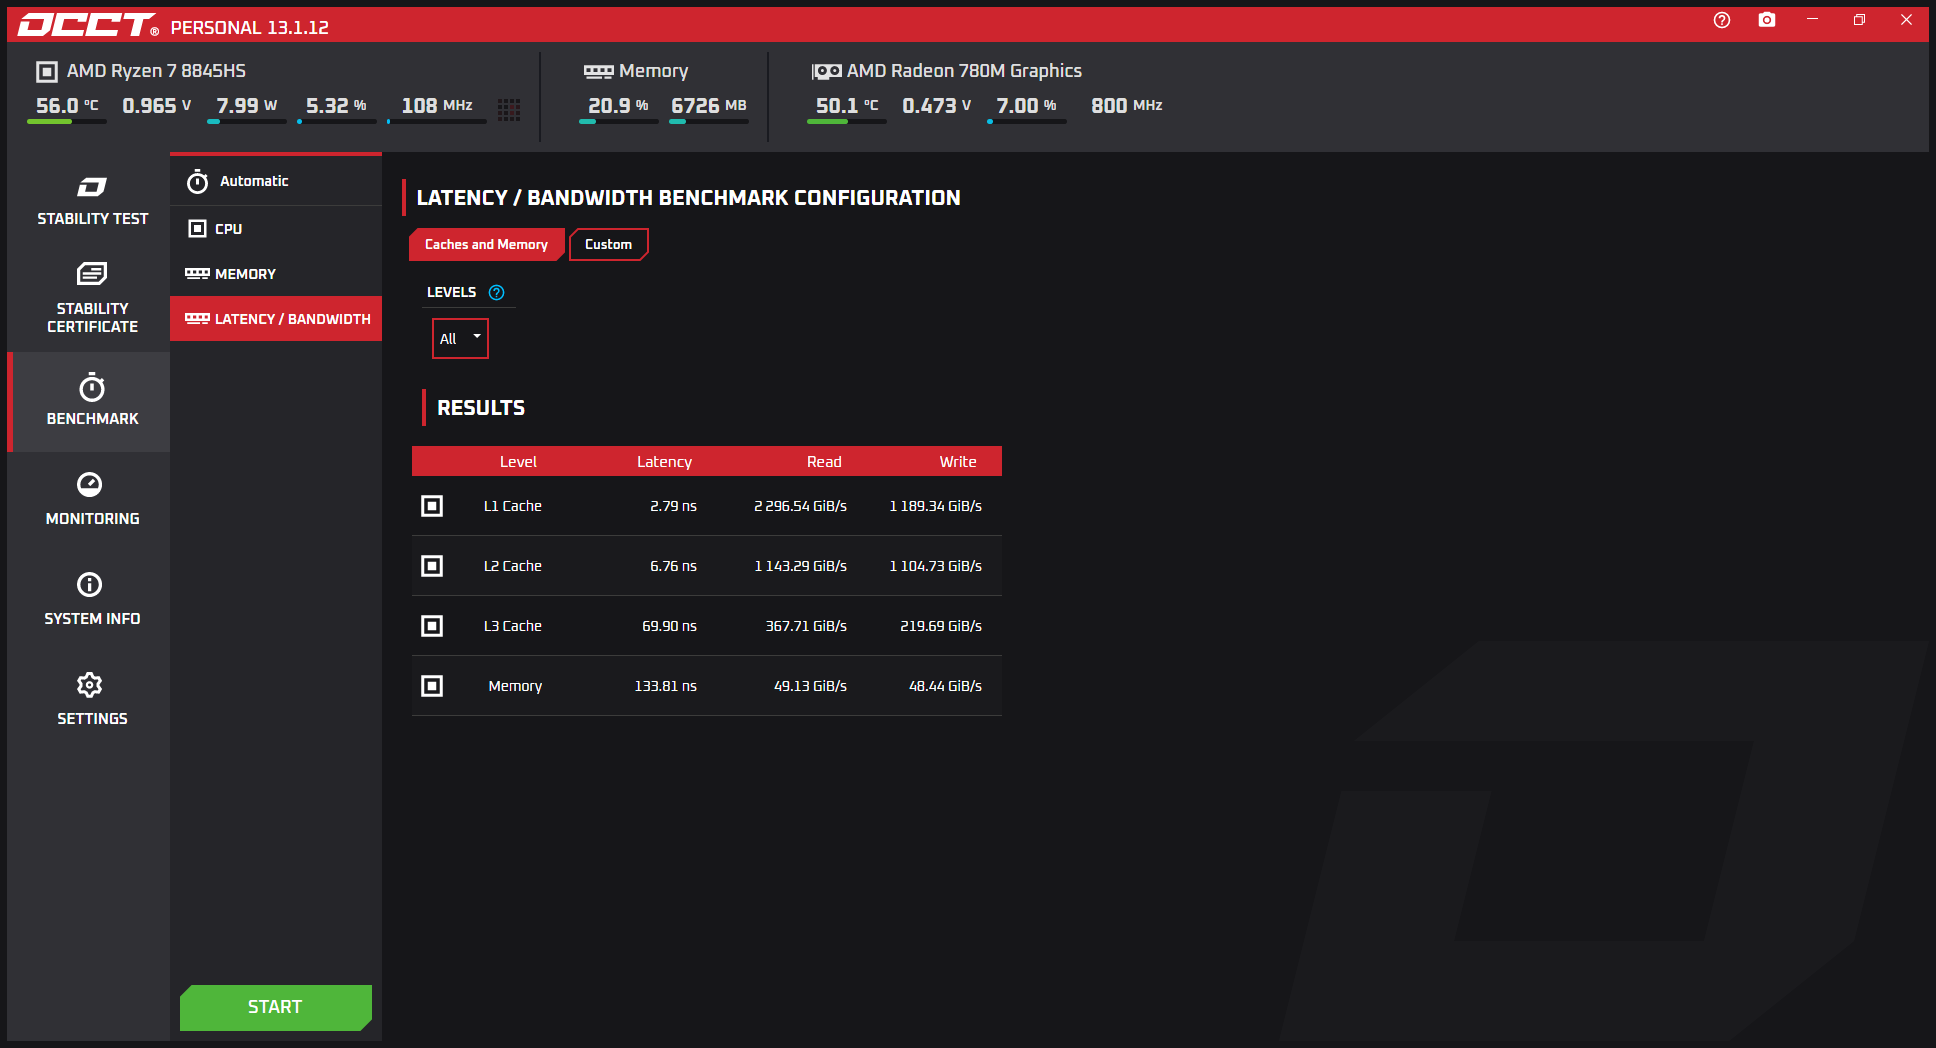Click the OCCT logo in the title bar

pos(88,25)
